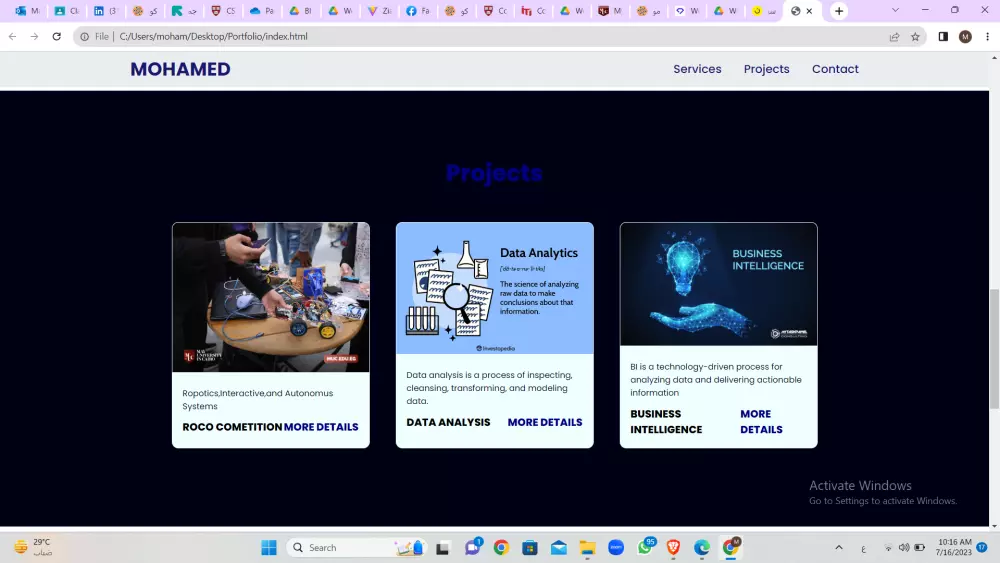Expand the hidden system tray icons
Image resolution: width=1000 pixels, height=563 pixels.
click(839, 547)
